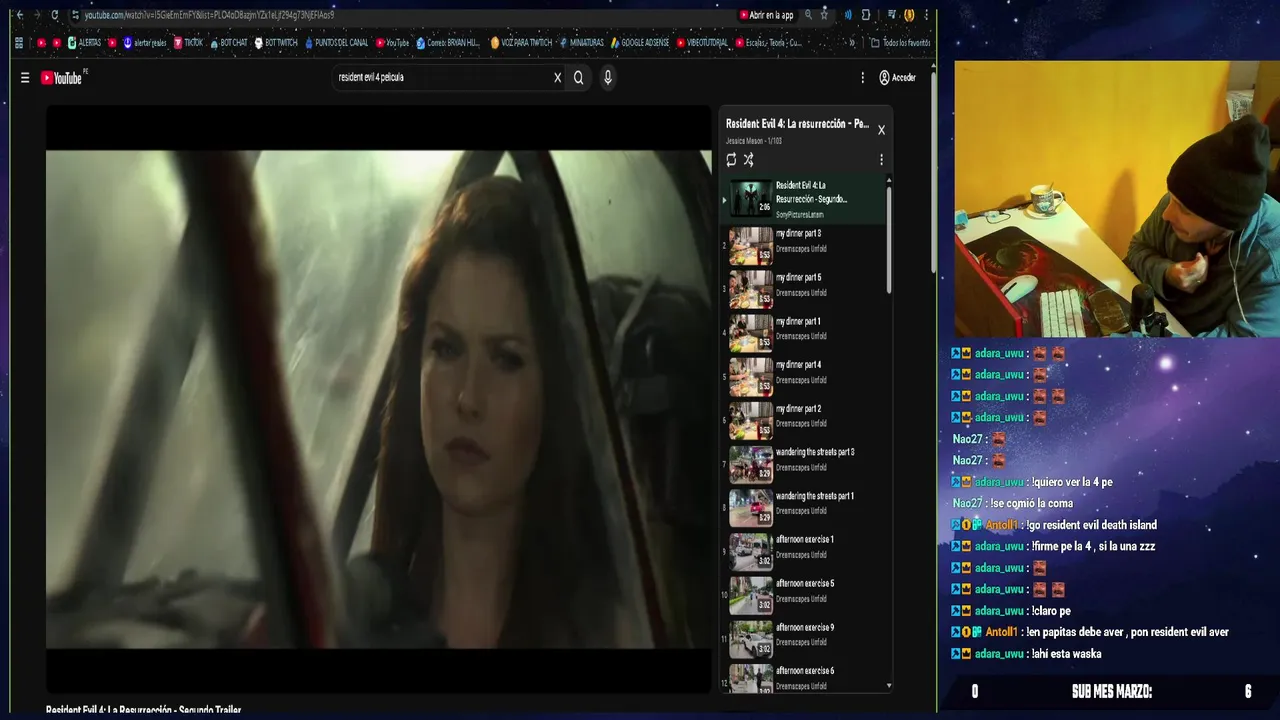Click chat message '!quiero ver la 4 pe'
Image resolution: width=1280 pixels, height=720 pixels.
1072,482
